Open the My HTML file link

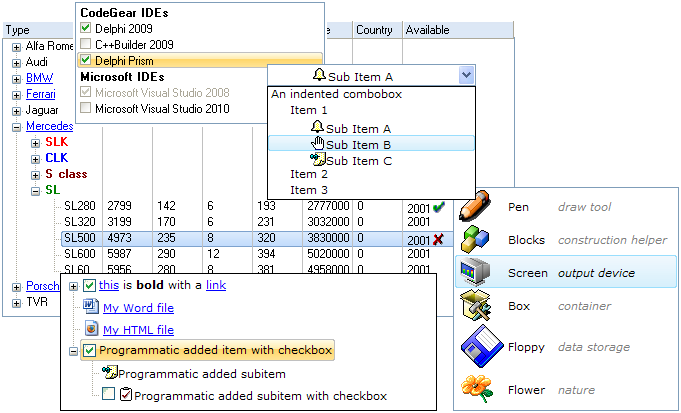click(139, 330)
